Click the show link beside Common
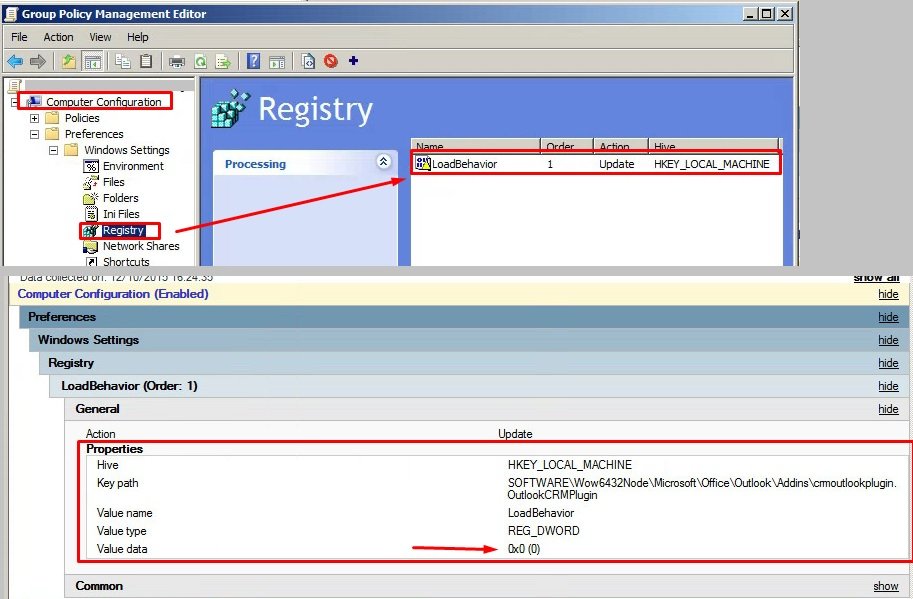 coord(886,586)
